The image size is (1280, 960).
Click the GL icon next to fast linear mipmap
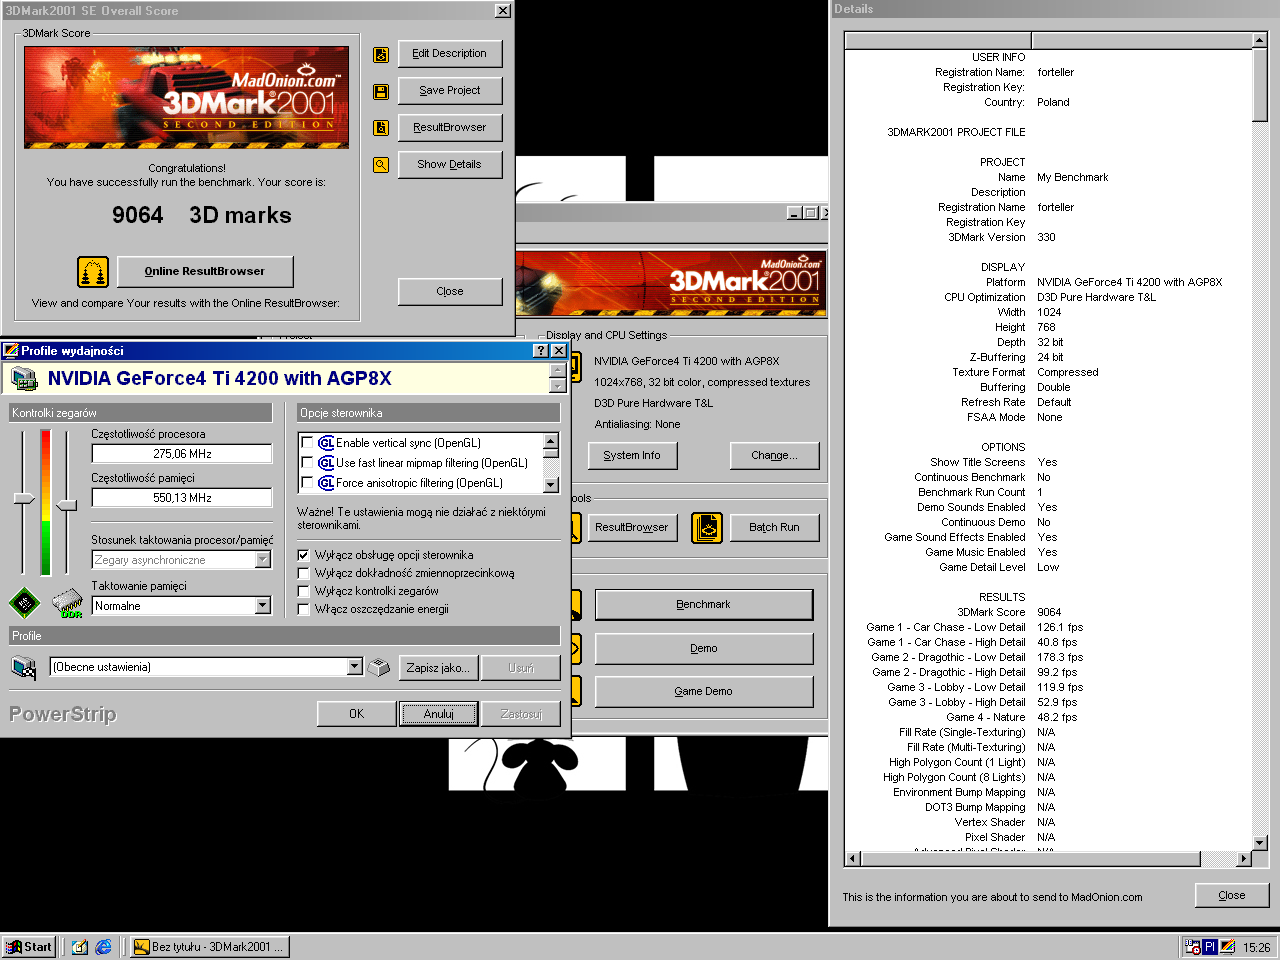[x=326, y=463]
